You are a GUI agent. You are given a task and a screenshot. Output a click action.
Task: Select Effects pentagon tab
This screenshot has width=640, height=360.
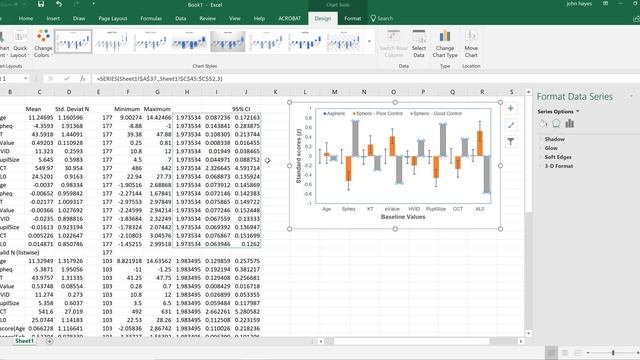[x=556, y=123]
